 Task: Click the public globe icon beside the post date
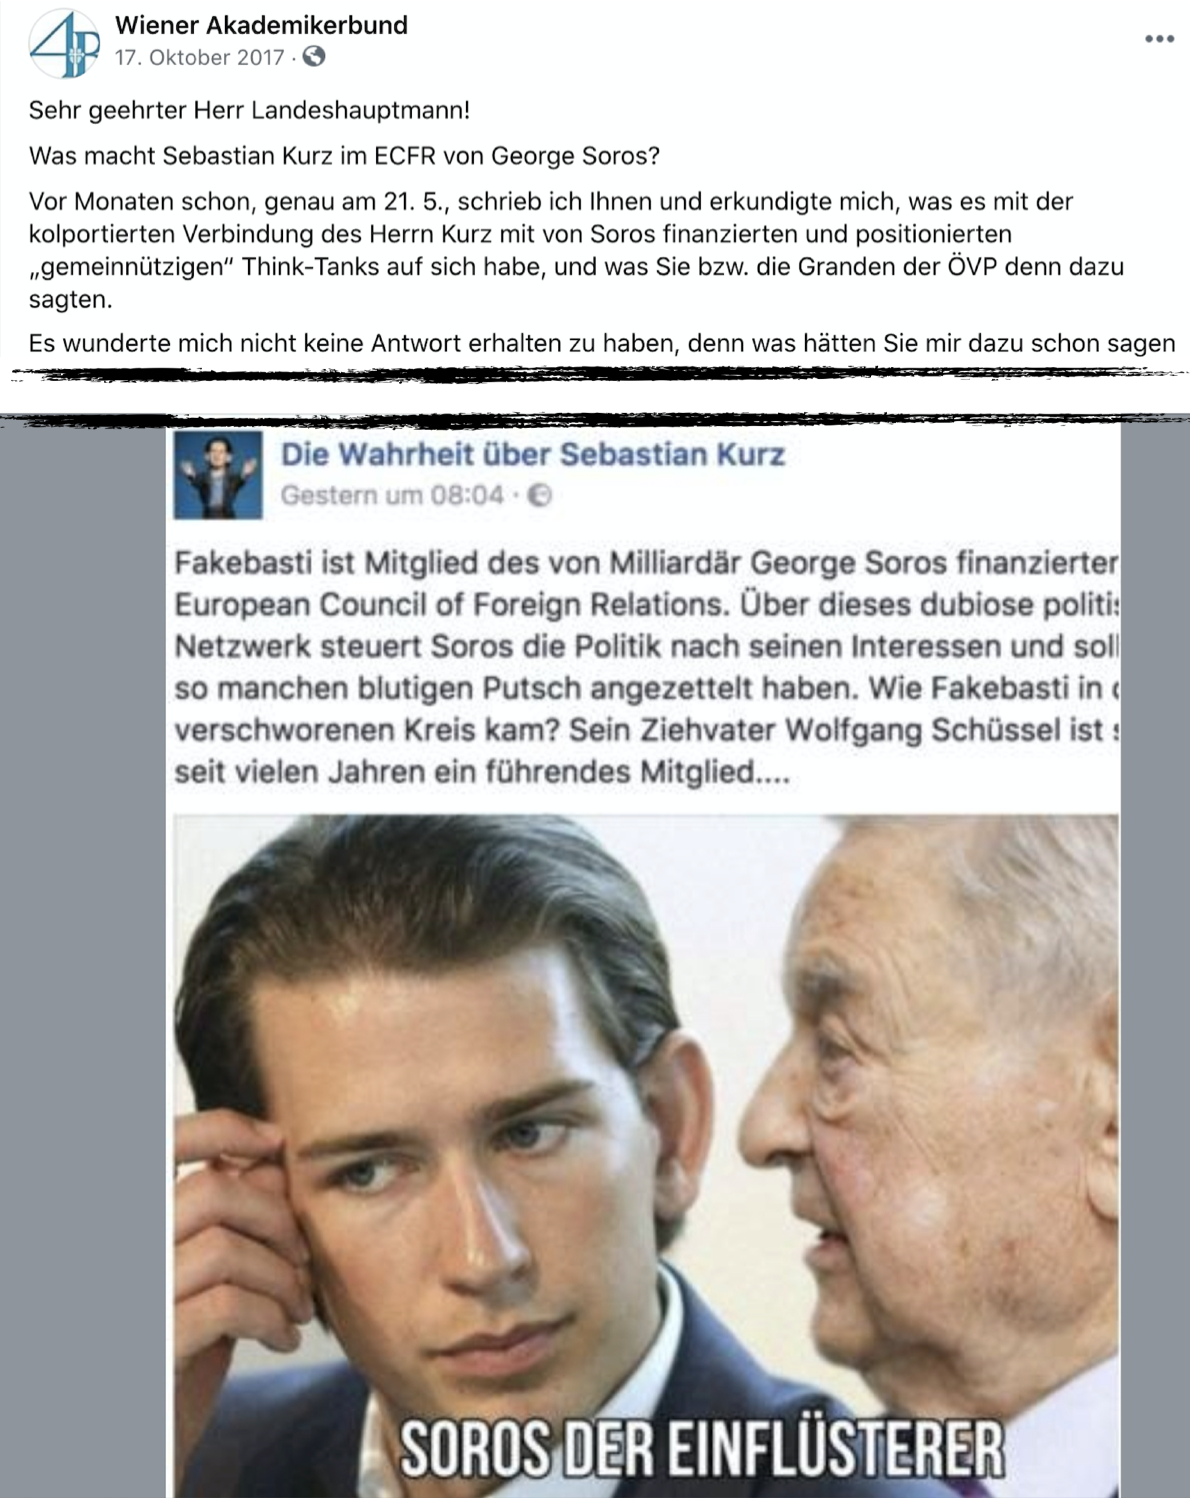coord(314,57)
